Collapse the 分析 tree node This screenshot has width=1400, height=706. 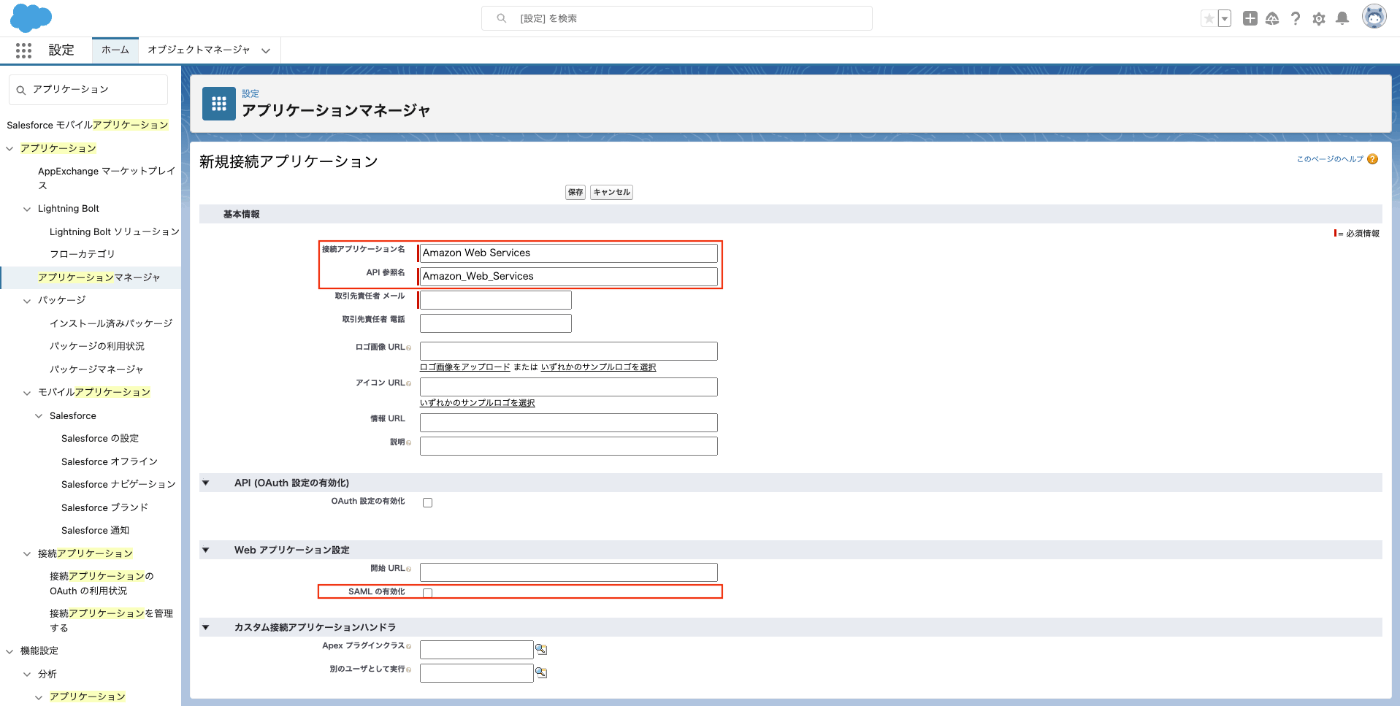click(27, 674)
